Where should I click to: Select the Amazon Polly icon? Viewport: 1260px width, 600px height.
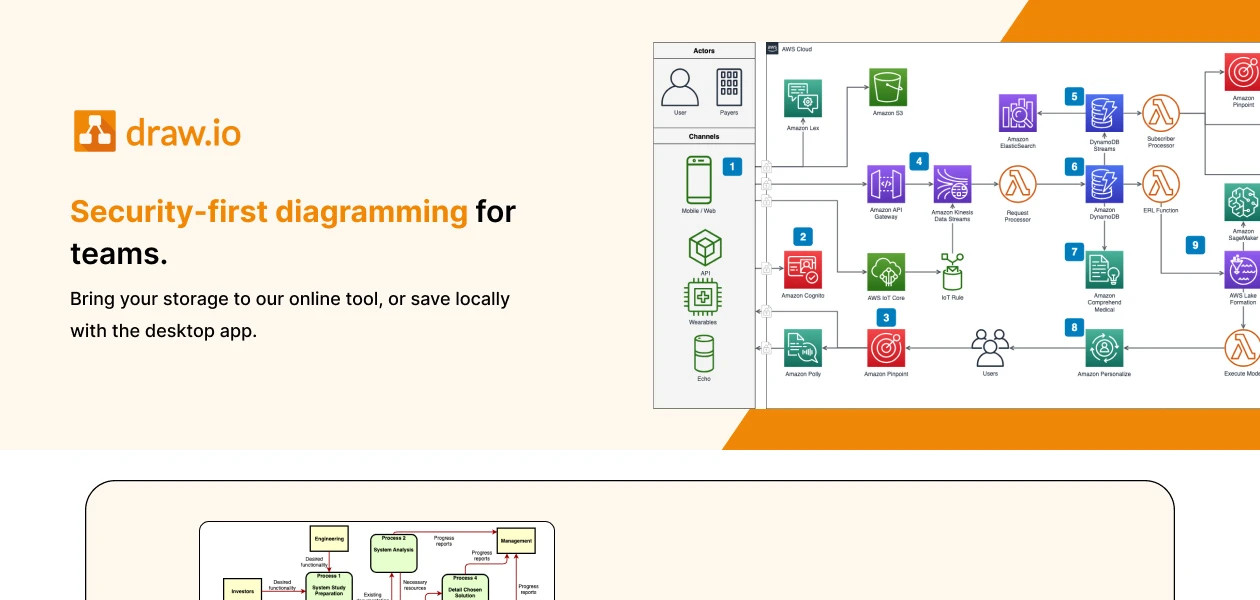[x=803, y=349]
